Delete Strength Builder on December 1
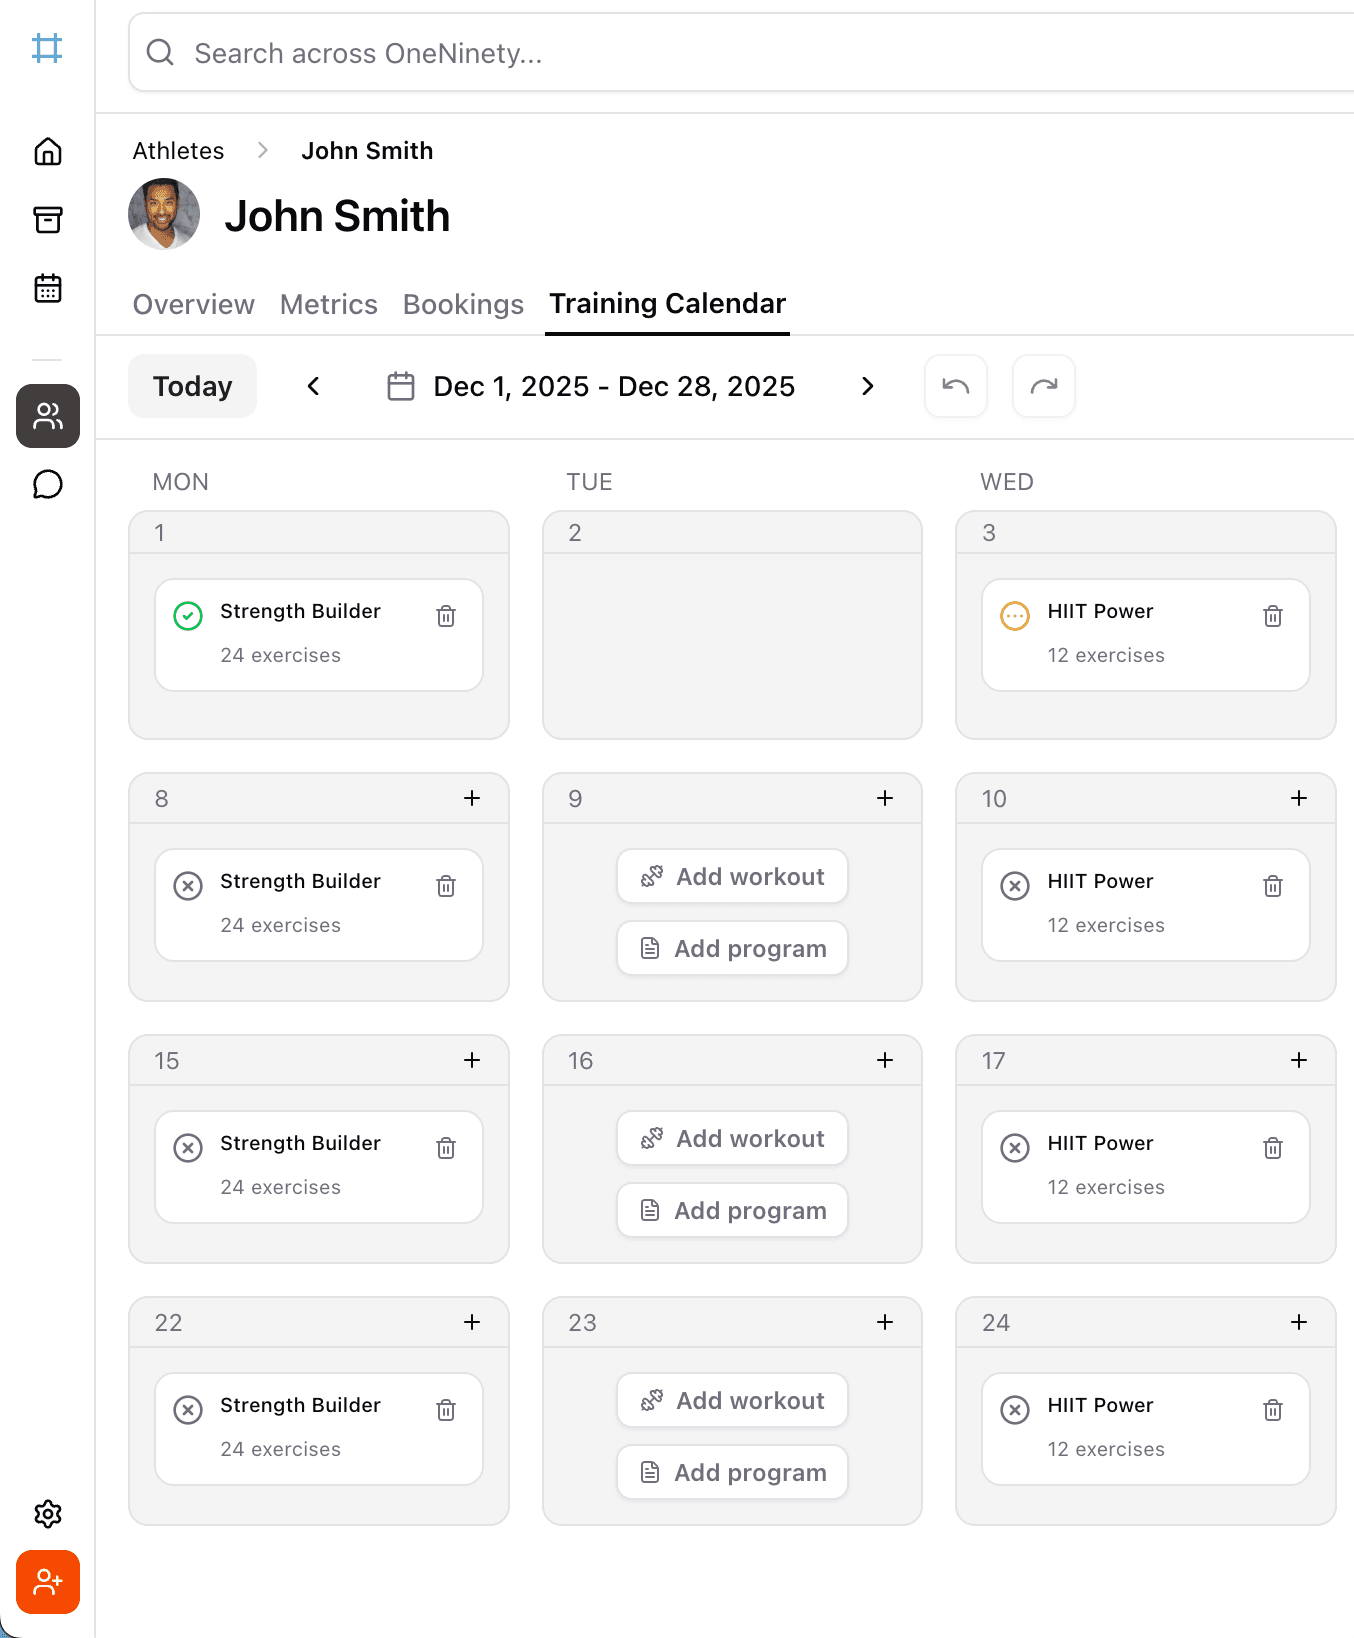The image size is (1354, 1638). click(446, 616)
